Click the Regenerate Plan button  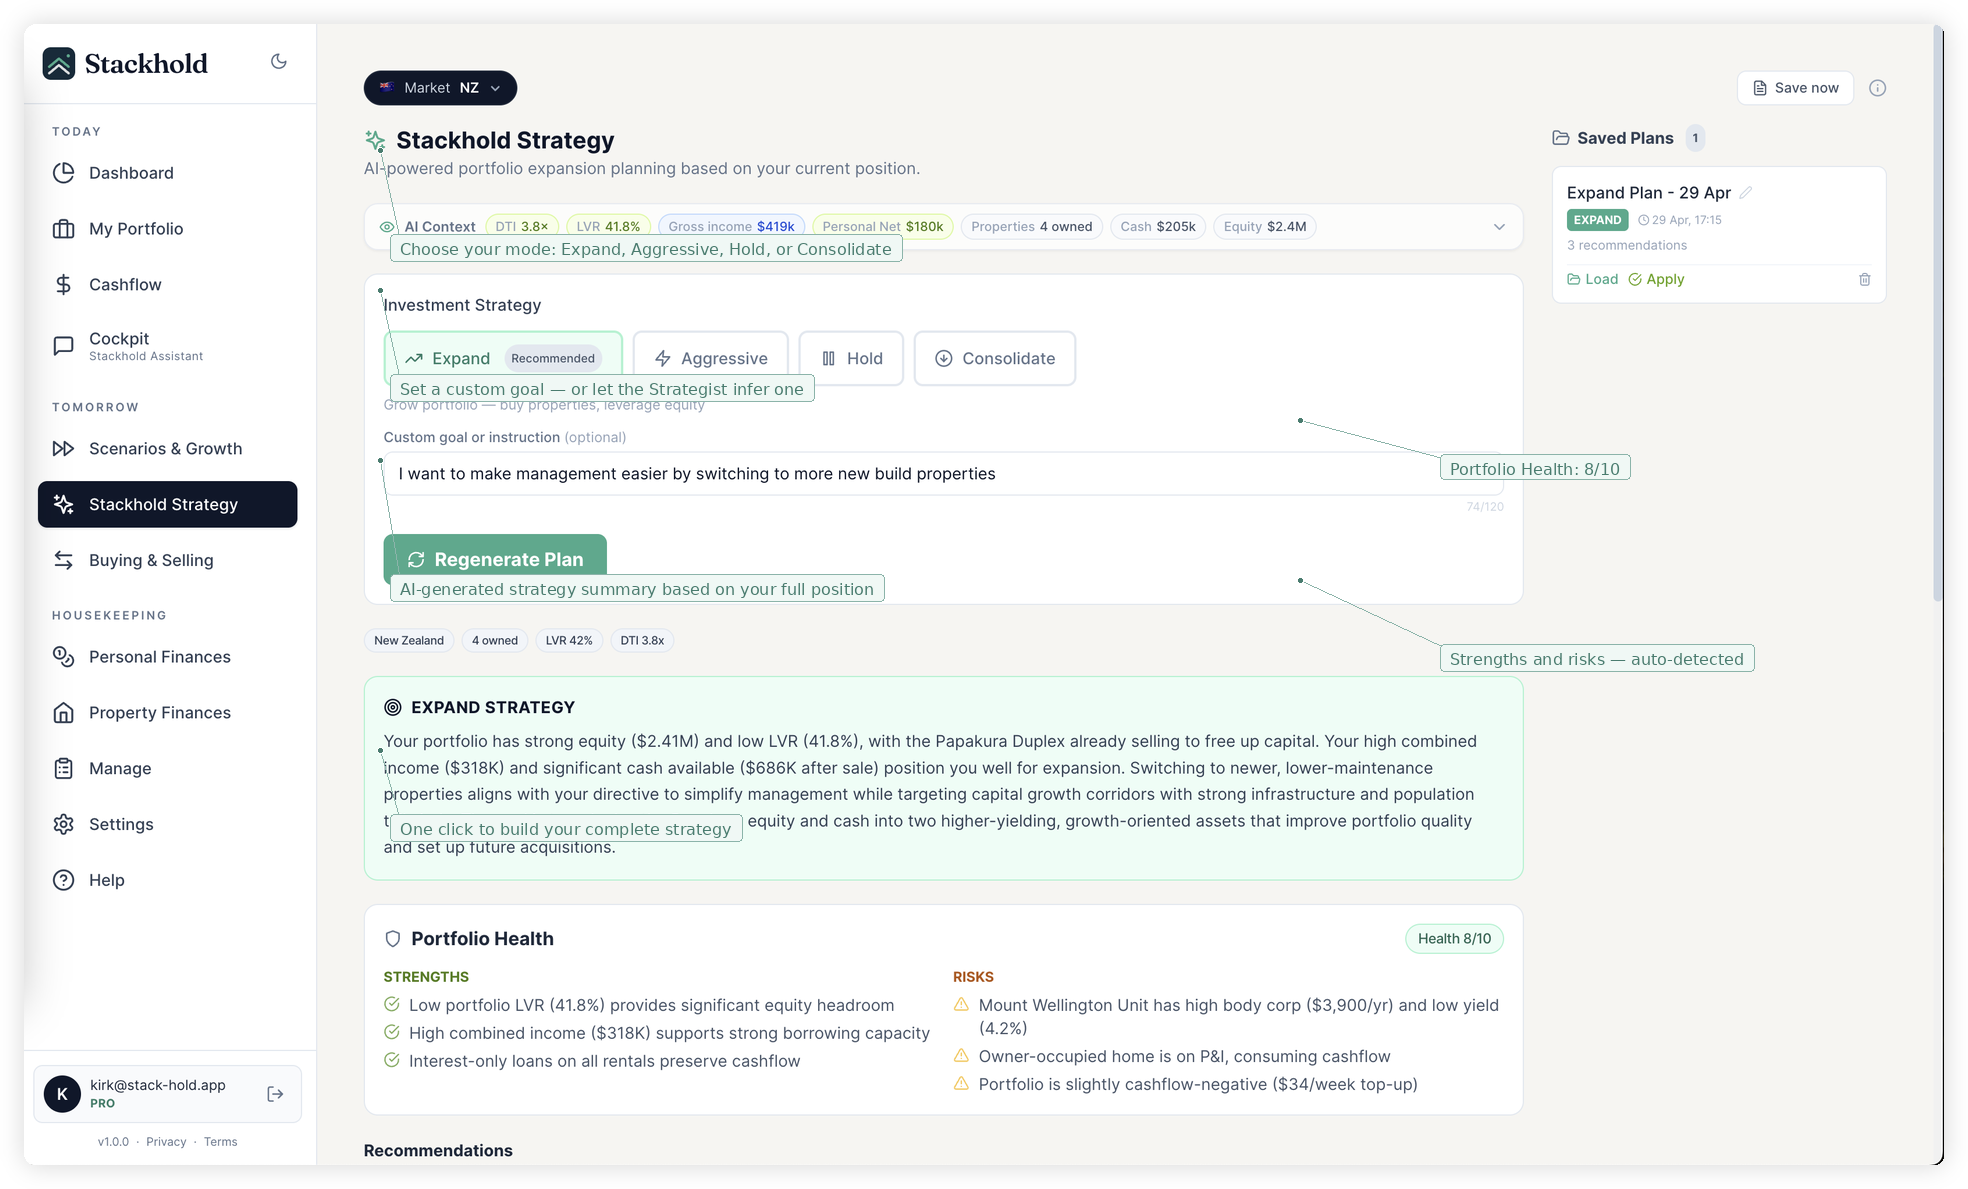tap(495, 560)
